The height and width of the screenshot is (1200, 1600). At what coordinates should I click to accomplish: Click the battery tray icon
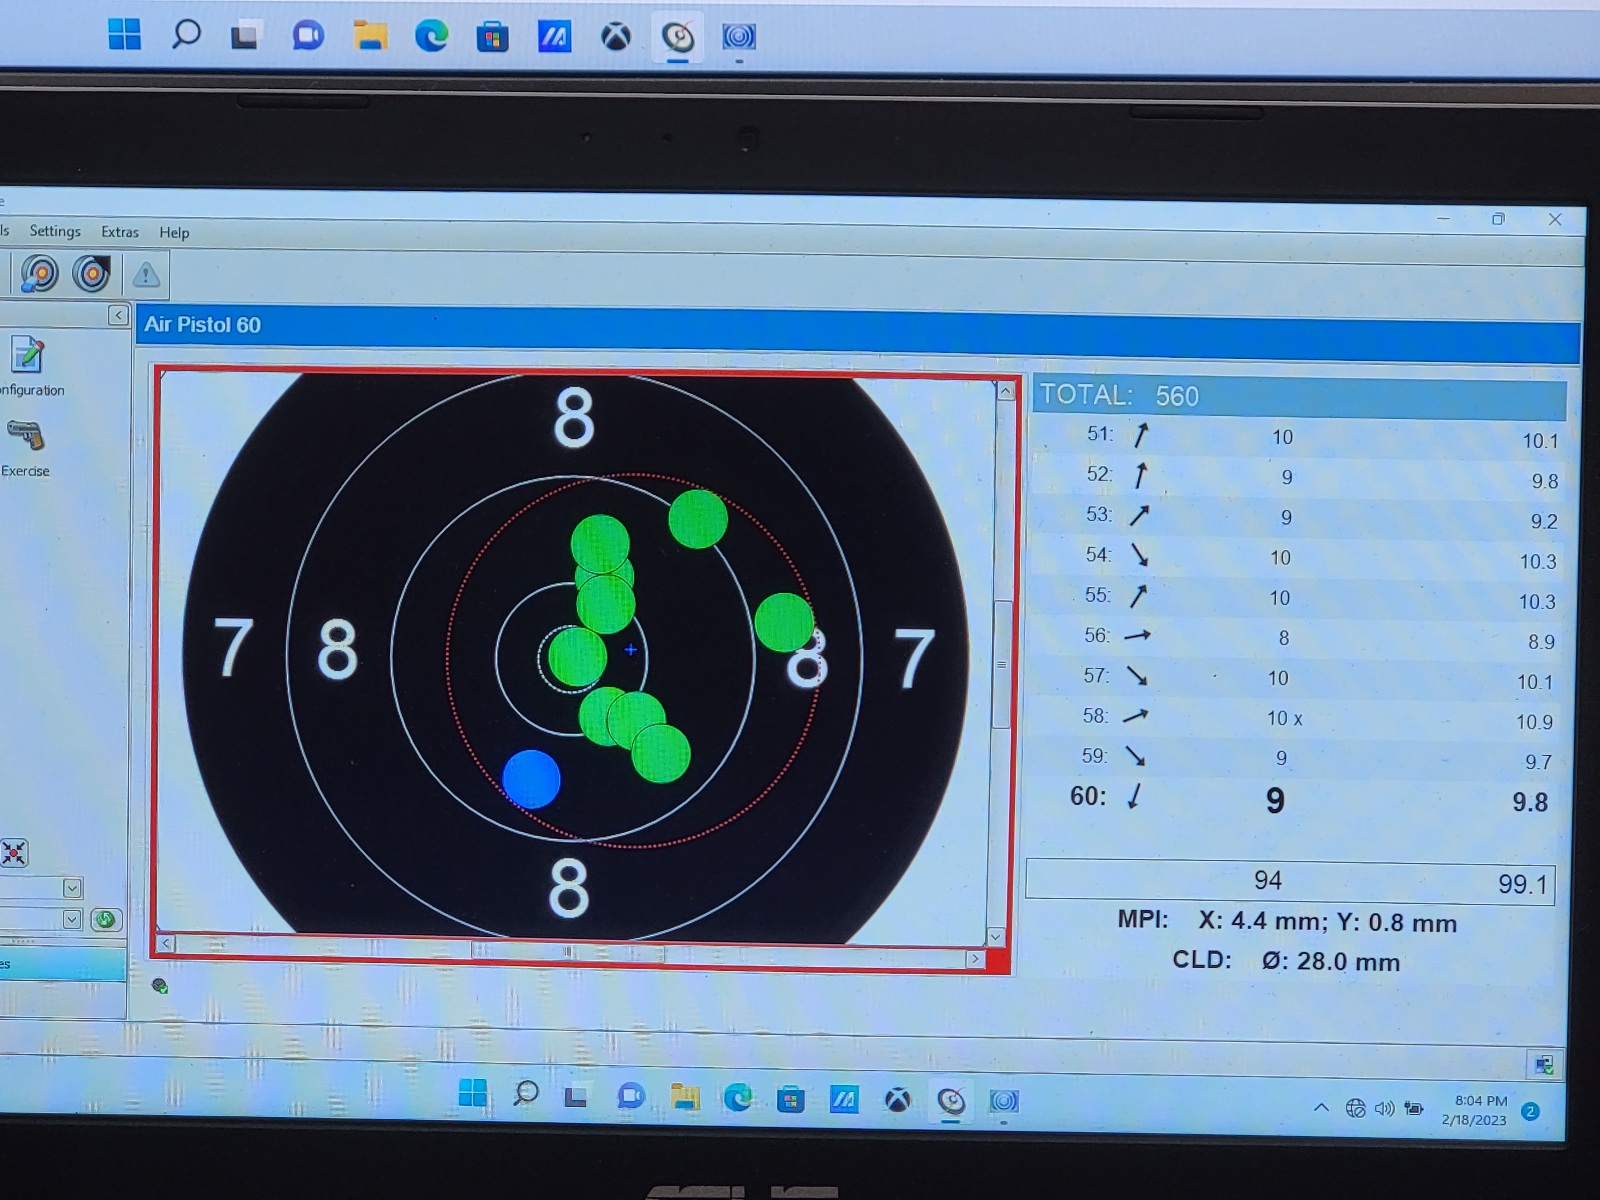click(1414, 1108)
